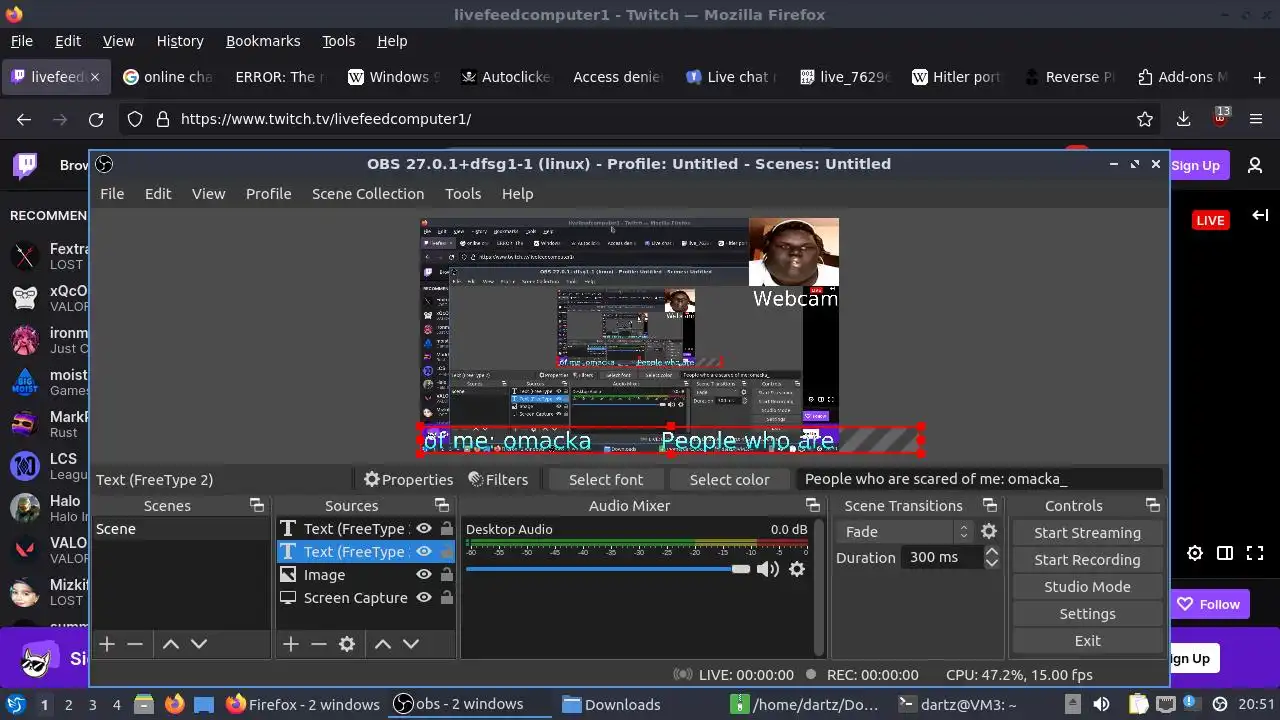Image resolution: width=1280 pixels, height=720 pixels.
Task: Toggle visibility of the Image source
Action: (424, 575)
